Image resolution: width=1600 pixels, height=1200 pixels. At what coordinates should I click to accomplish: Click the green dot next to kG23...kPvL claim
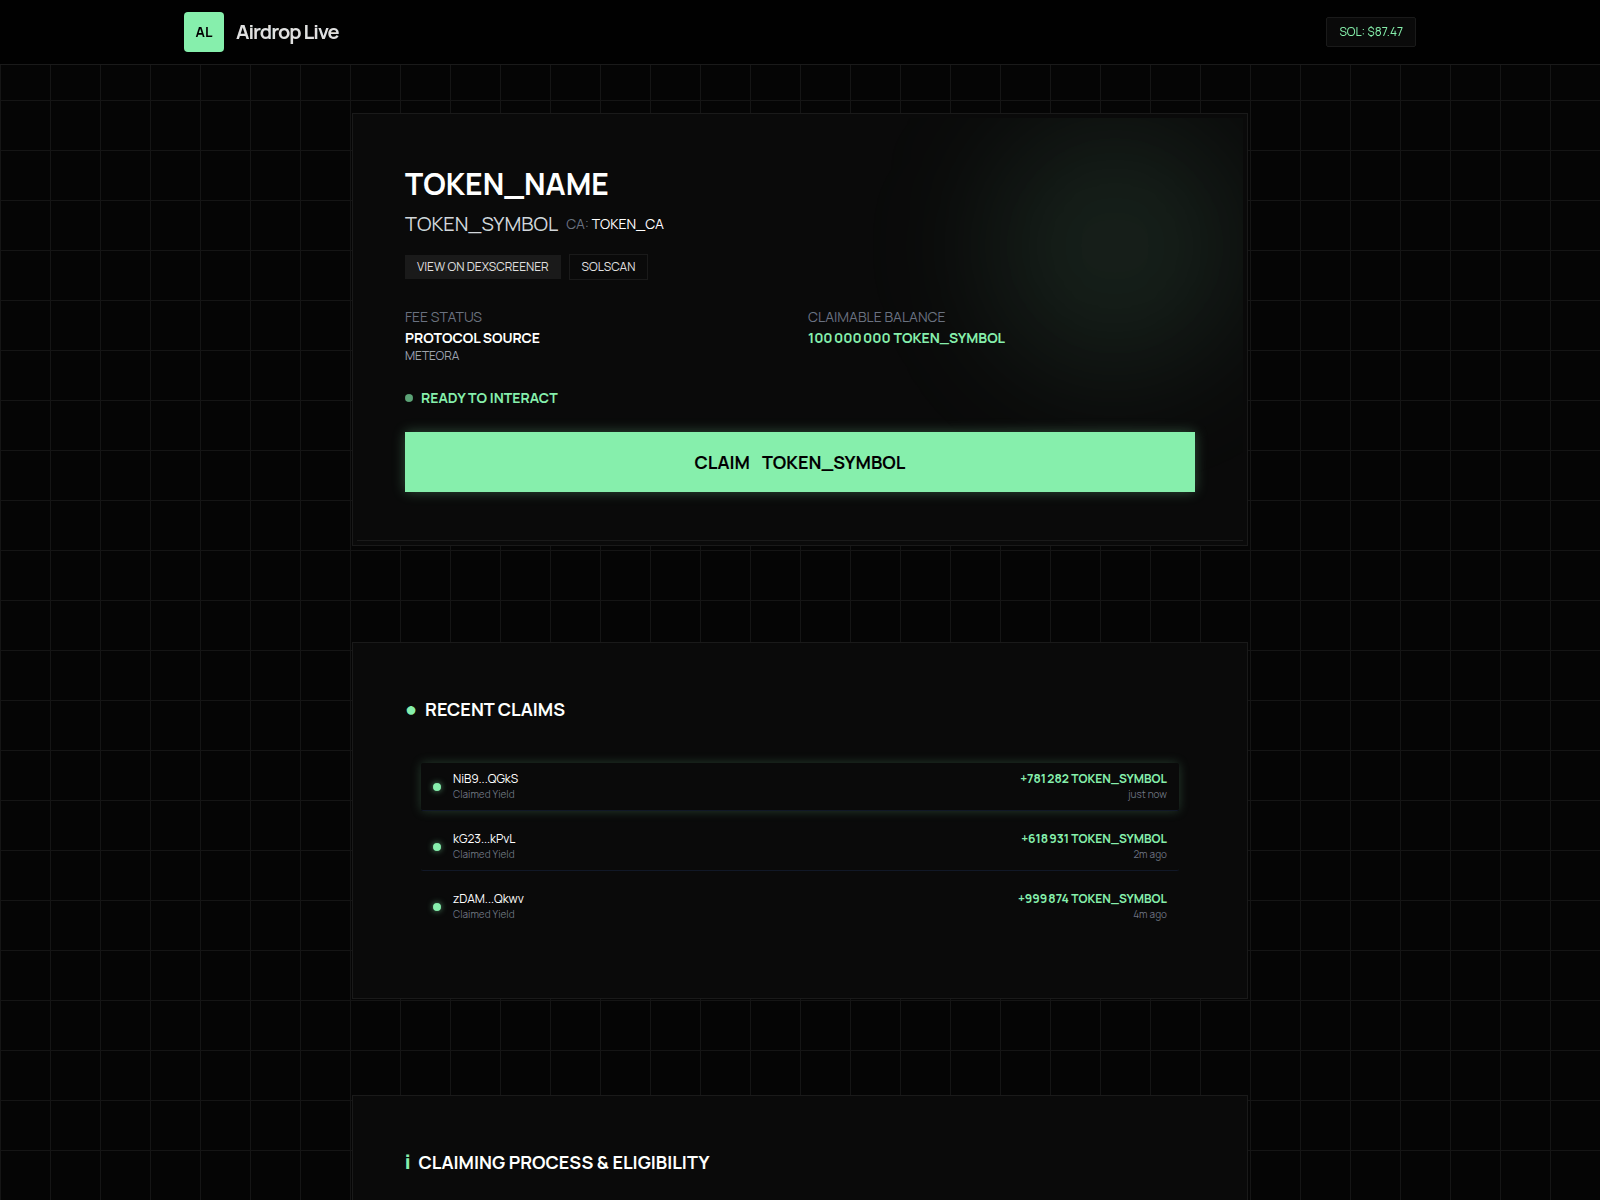click(x=437, y=846)
